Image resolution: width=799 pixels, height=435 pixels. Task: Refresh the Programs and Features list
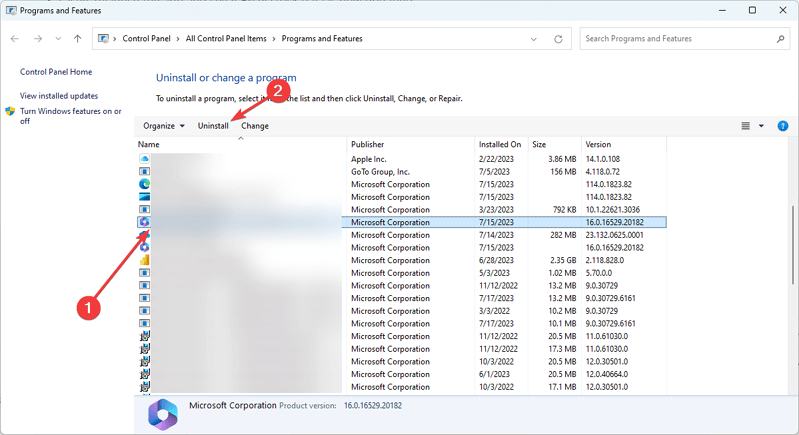coord(558,39)
